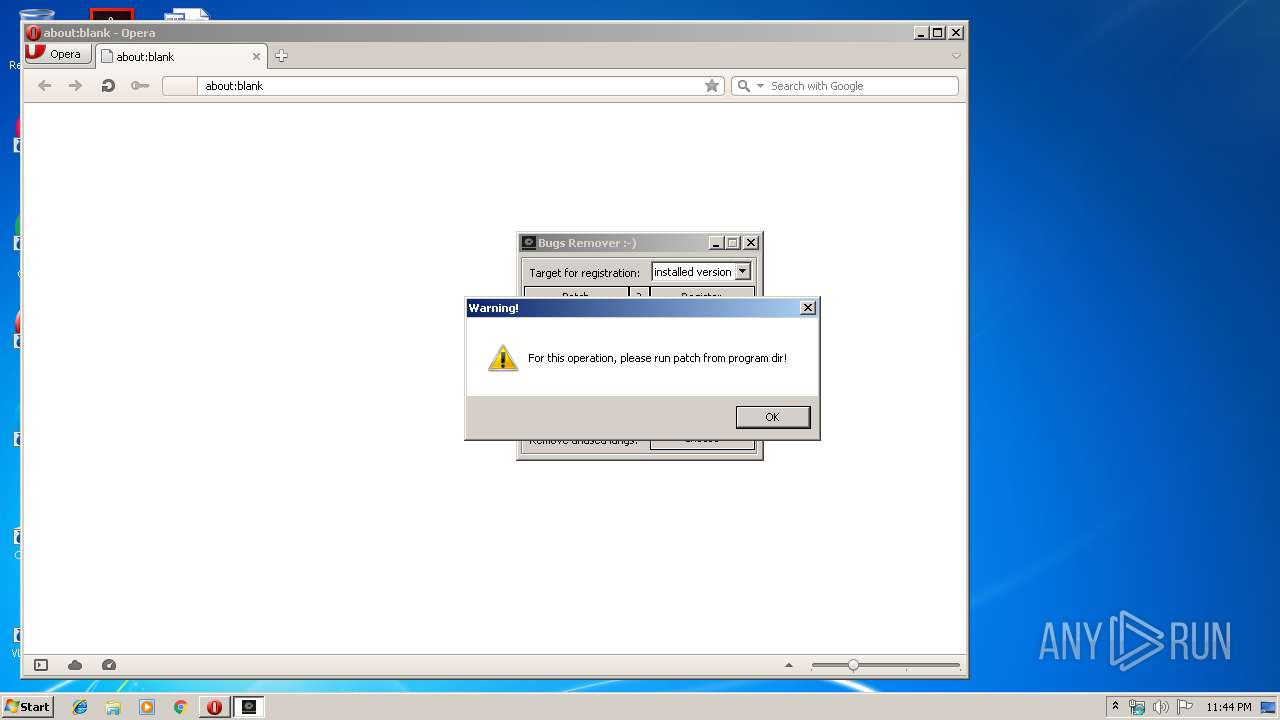Go forward in Opera
Viewport: 1280px width, 720px height.
(75, 86)
